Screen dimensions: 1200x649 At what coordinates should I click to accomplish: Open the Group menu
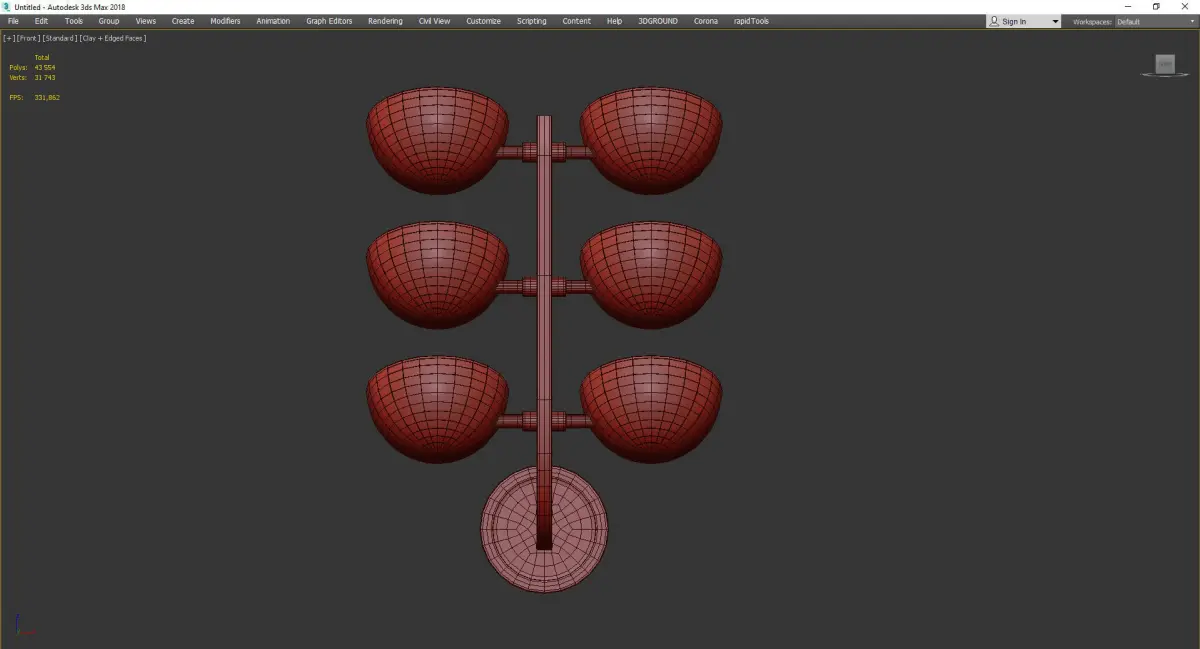(109, 21)
